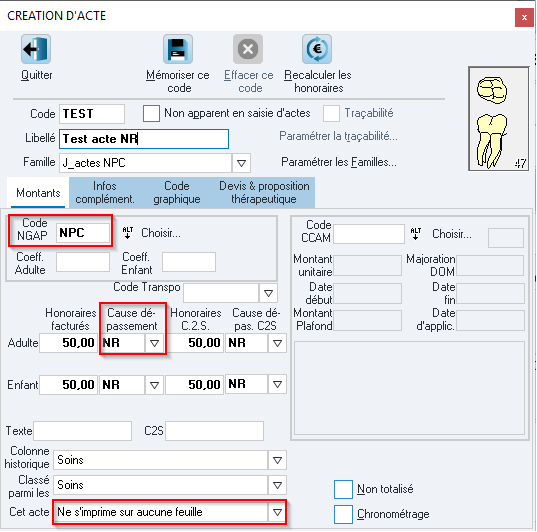This screenshot has width=537, height=532.
Task: Click the large empty CCAM description box
Action: coord(410,388)
